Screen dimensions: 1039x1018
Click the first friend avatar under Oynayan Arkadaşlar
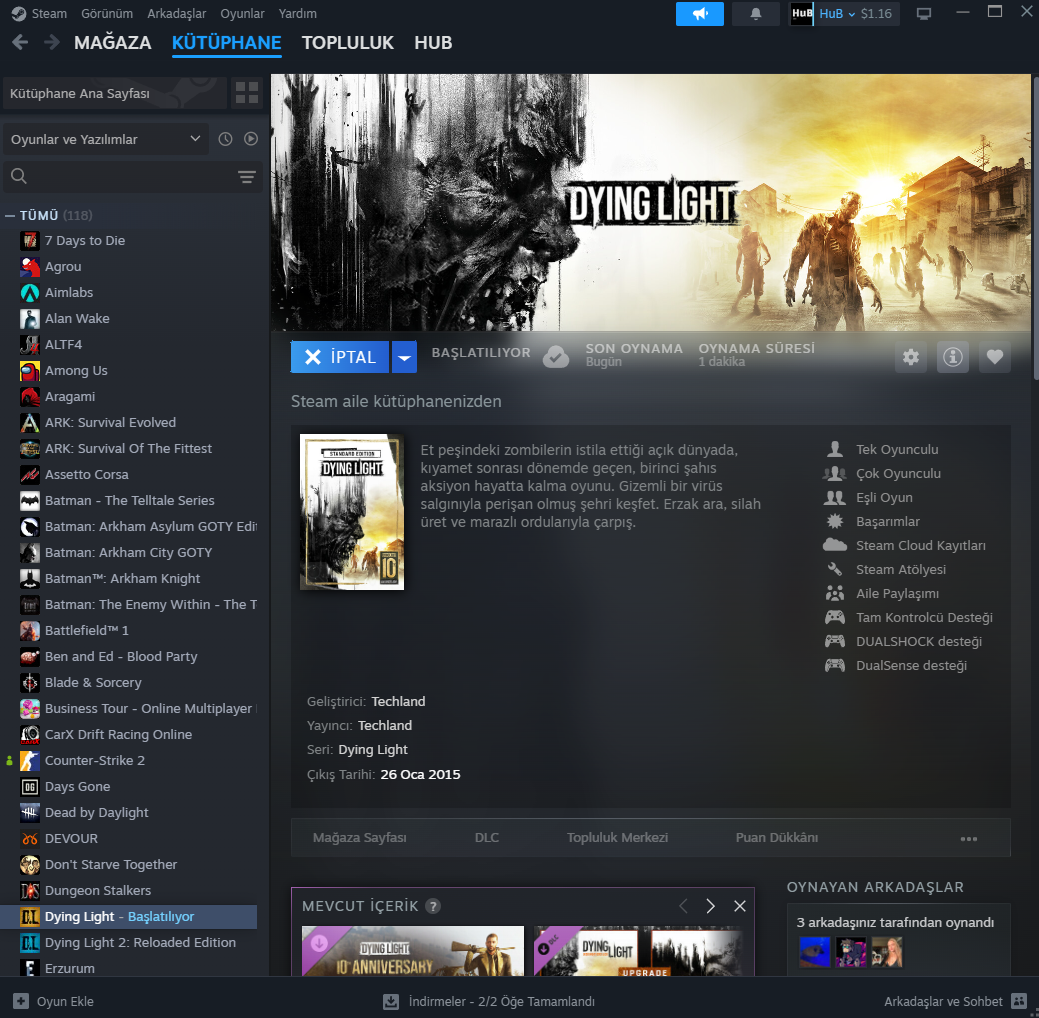tap(814, 952)
